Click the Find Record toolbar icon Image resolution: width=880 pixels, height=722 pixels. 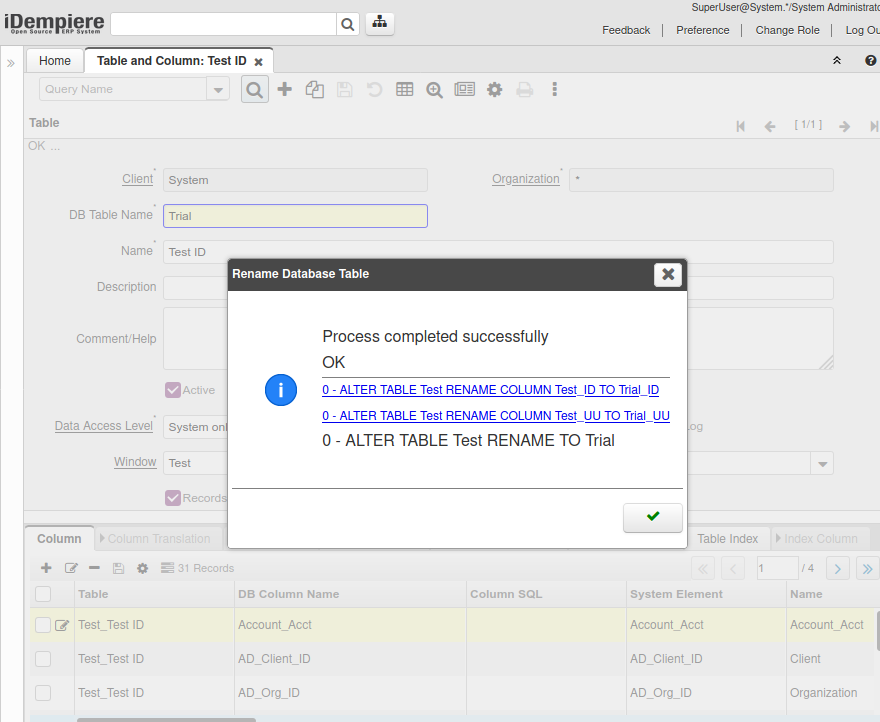[255, 89]
